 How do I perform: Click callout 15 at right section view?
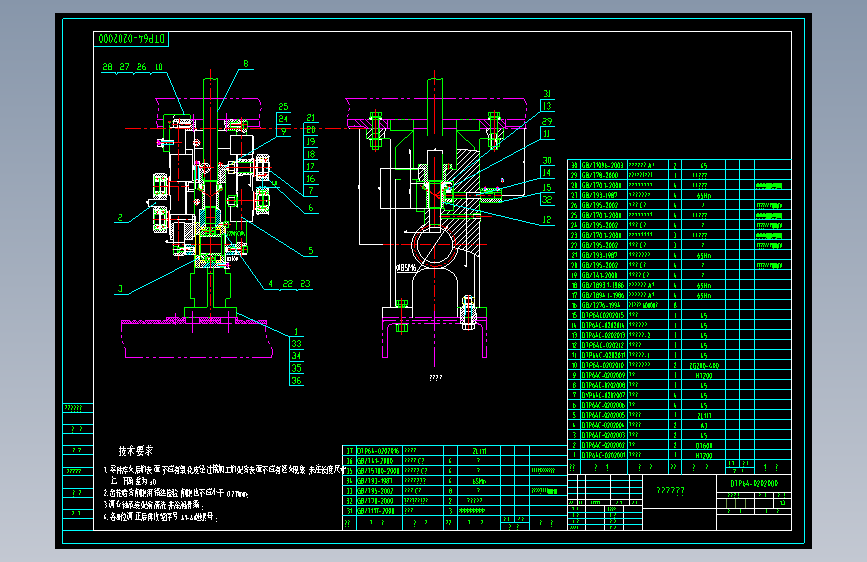[x=547, y=188]
